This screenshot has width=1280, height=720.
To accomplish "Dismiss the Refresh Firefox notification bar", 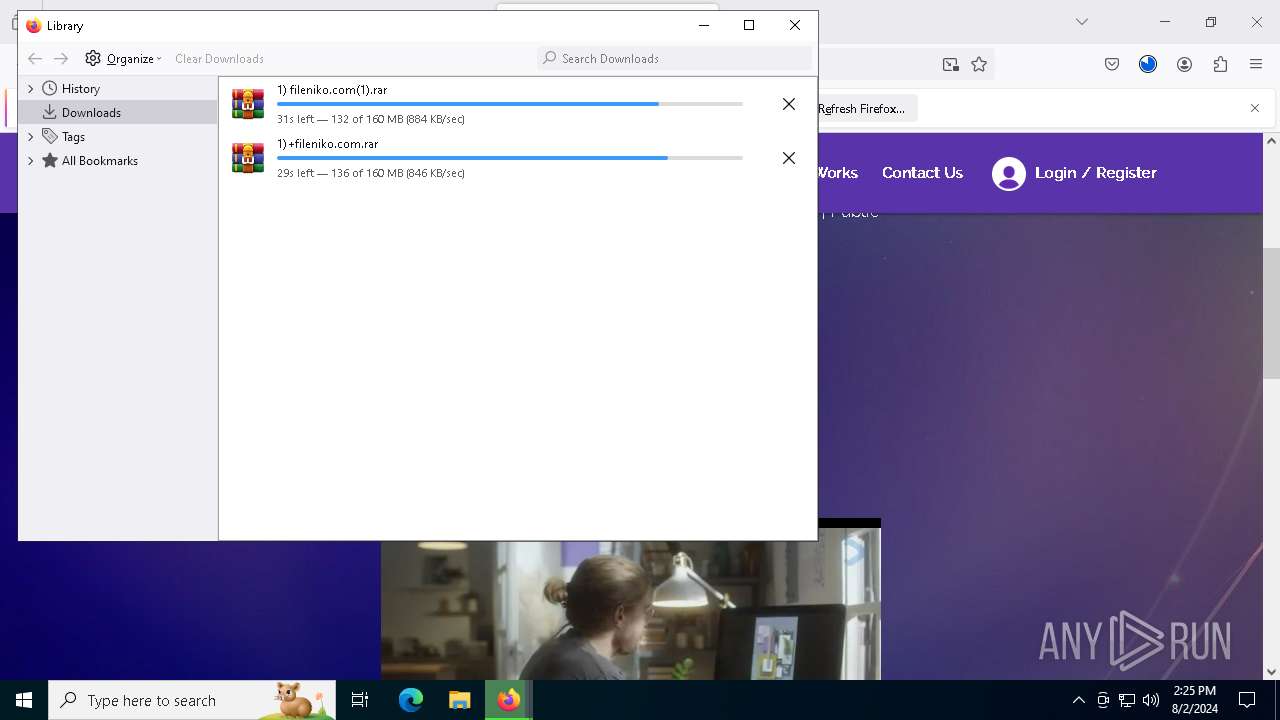I will [1255, 108].
